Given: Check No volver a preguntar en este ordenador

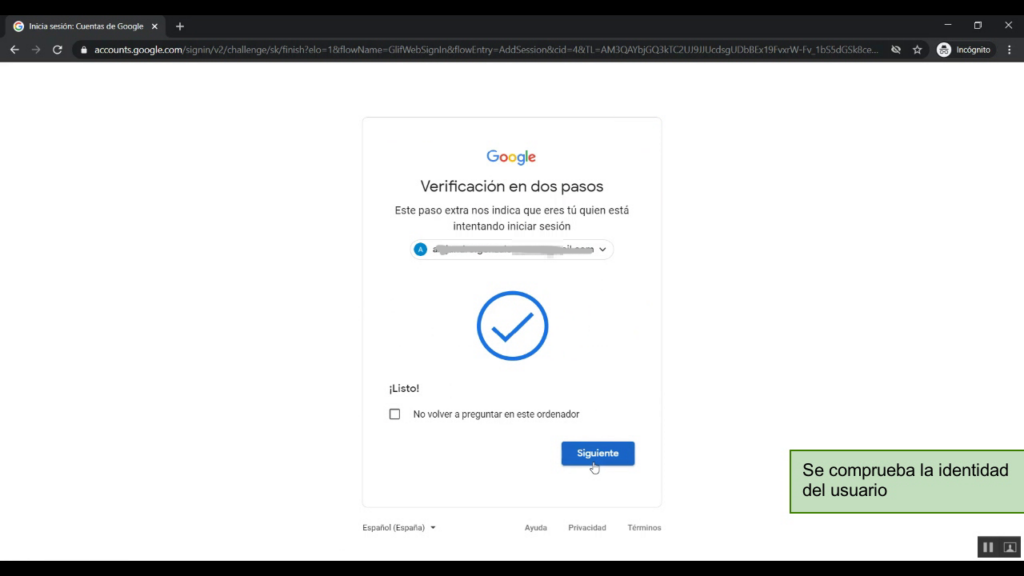Looking at the screenshot, I should (394, 414).
